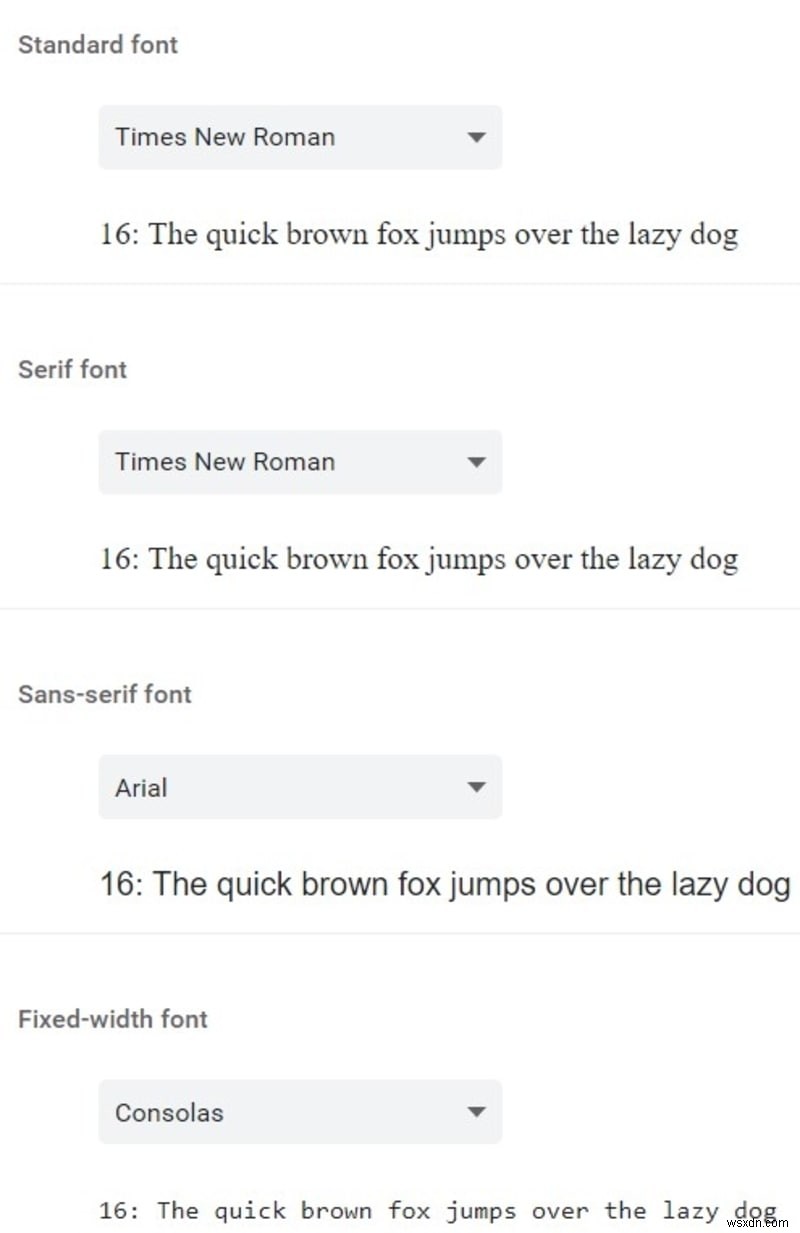The image size is (800, 1233).
Task: Click the Standard font preview sentence
Action: point(418,235)
